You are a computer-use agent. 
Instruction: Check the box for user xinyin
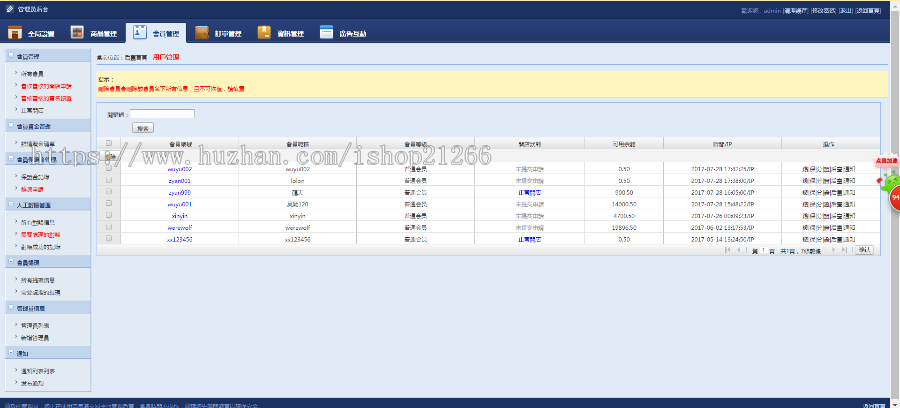point(109,215)
